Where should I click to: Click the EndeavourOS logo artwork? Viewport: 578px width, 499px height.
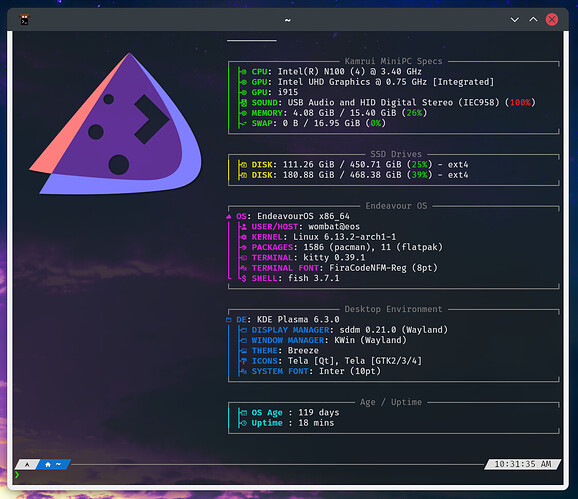click(x=115, y=123)
